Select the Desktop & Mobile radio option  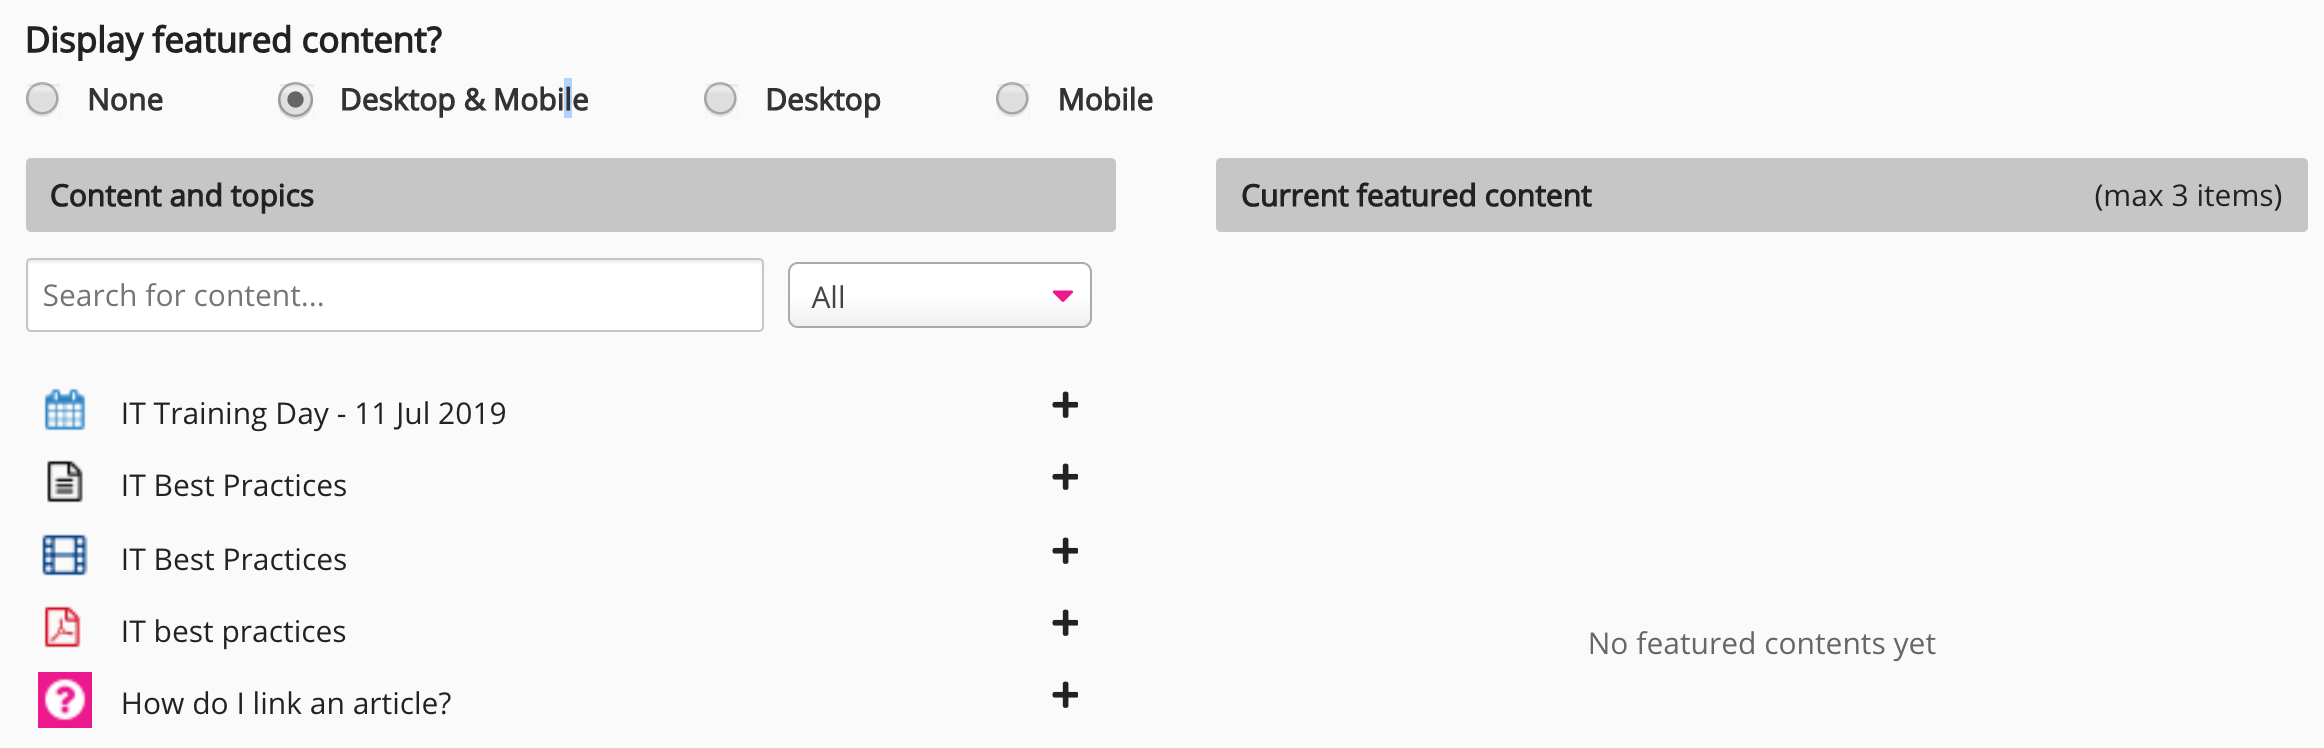pos(296,100)
